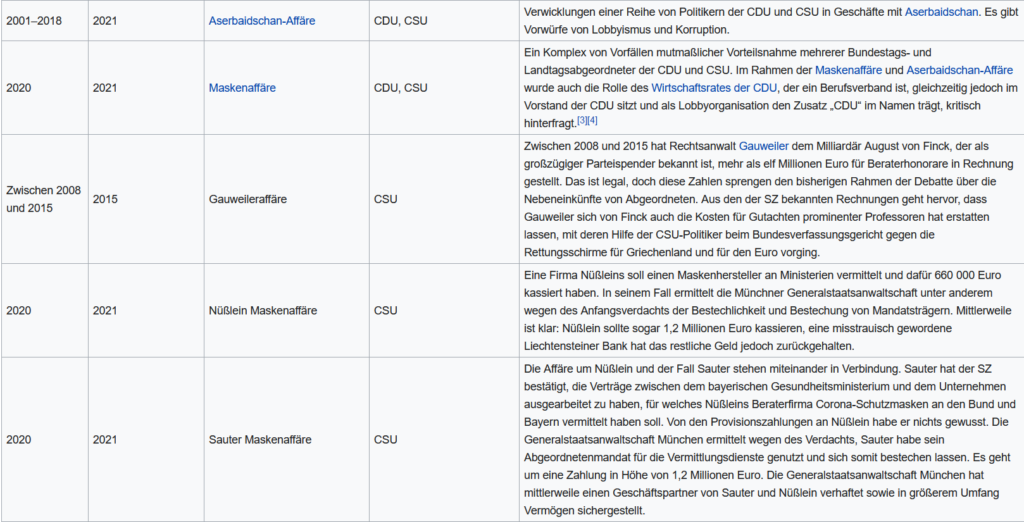Image resolution: width=1024 pixels, height=522 pixels.
Task: Select '2021' in the Aserbaidschan-Affäre row
Action: 104,21
